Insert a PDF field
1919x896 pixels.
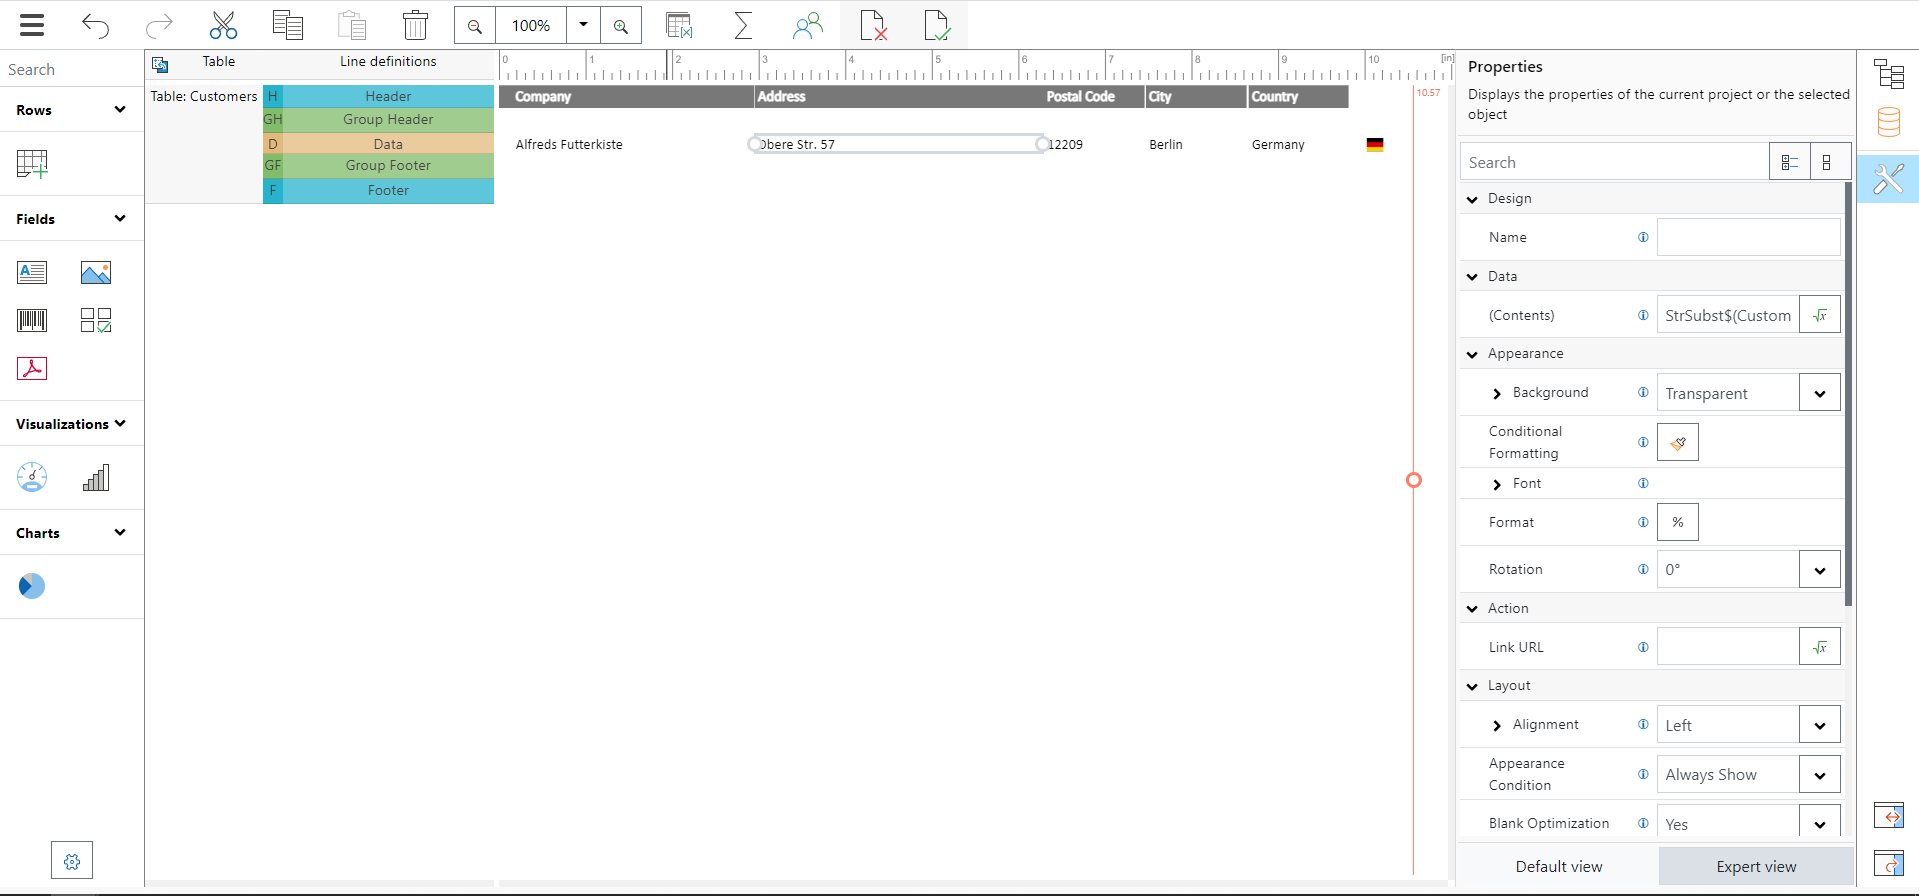(32, 368)
